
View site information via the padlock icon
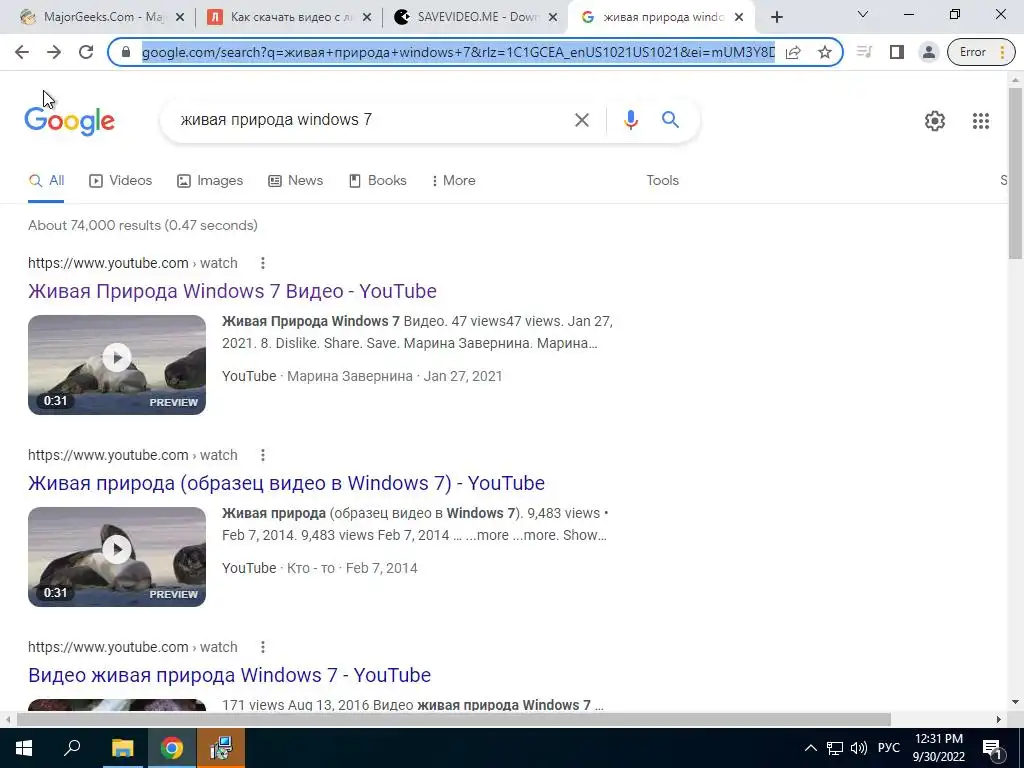click(126, 52)
